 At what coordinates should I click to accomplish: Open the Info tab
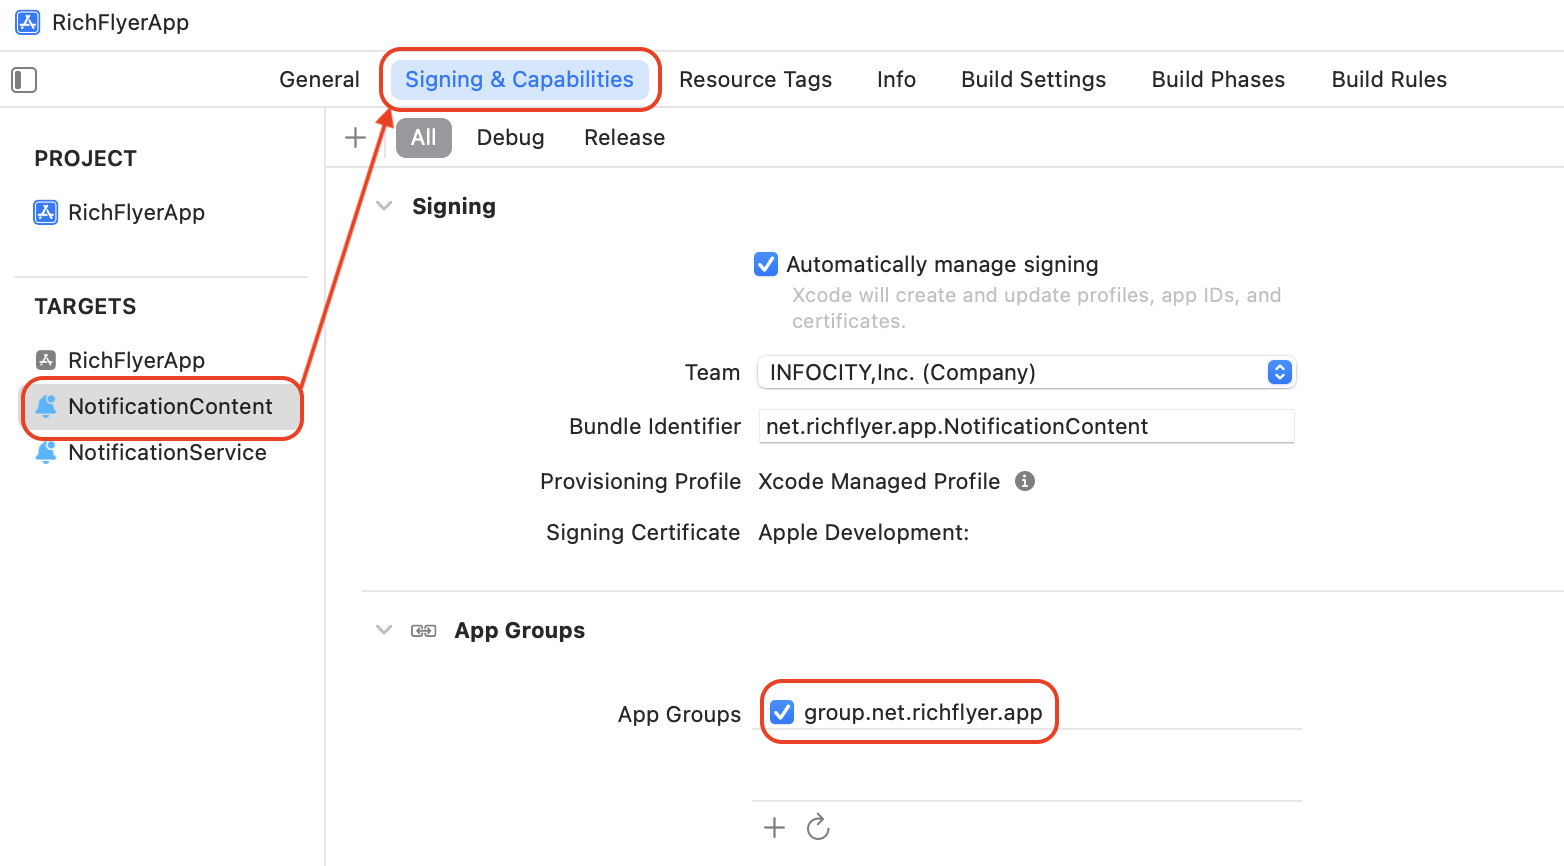896,80
